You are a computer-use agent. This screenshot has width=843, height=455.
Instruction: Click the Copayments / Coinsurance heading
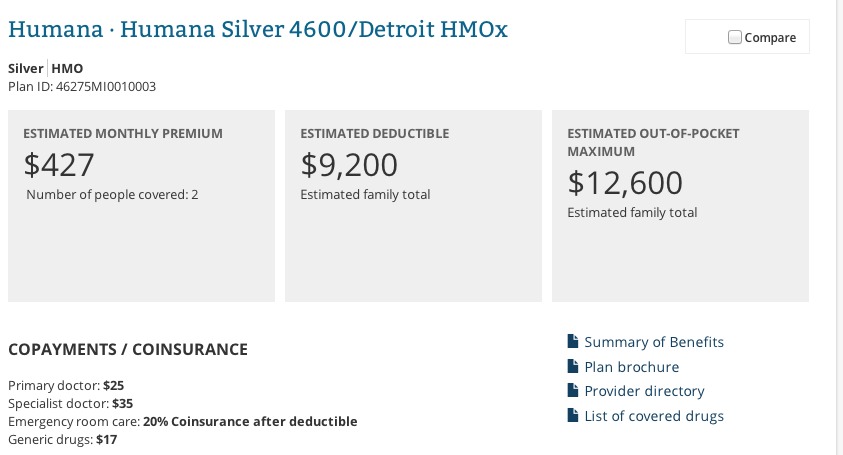tap(128, 349)
